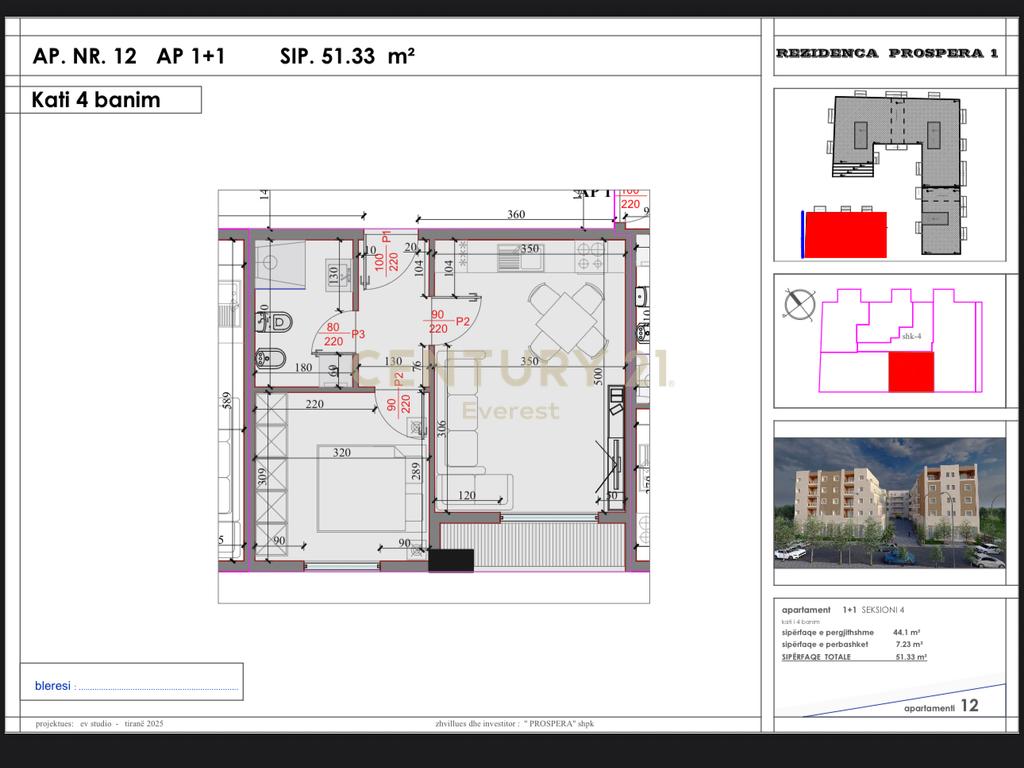Click the red highlighted apartment on key plan

click(x=910, y=371)
